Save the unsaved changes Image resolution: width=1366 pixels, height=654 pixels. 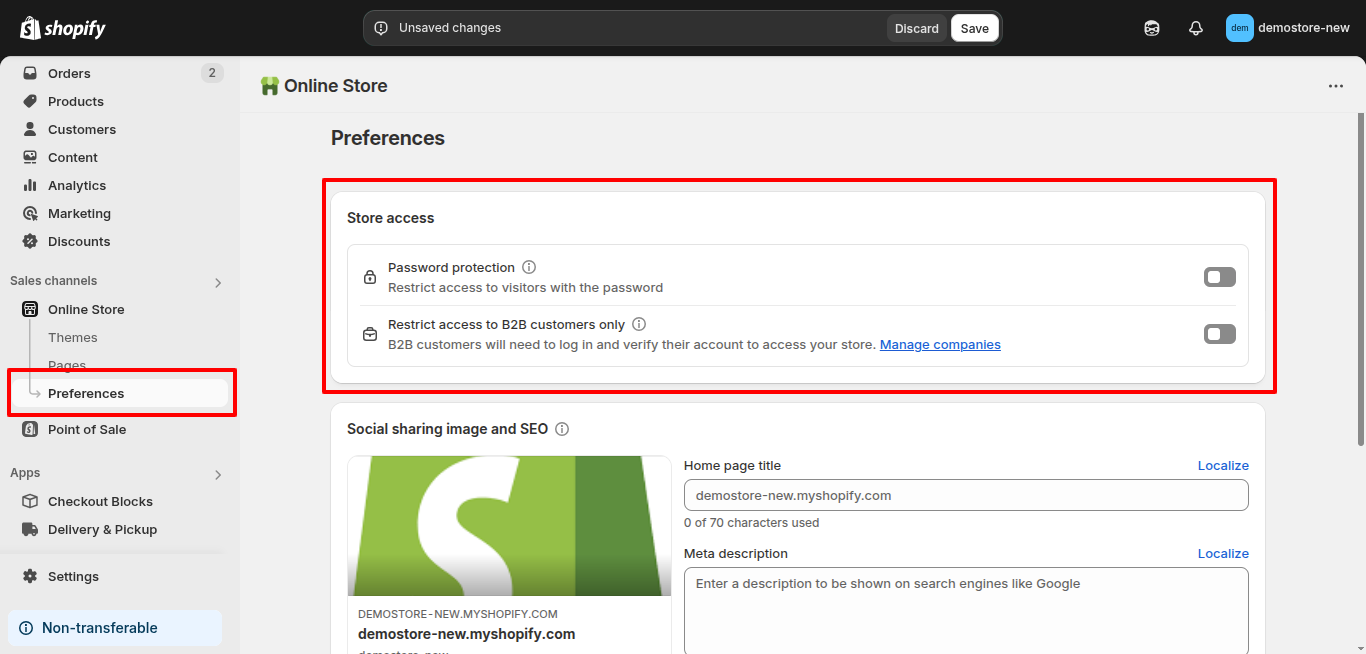pyautogui.click(x=974, y=27)
